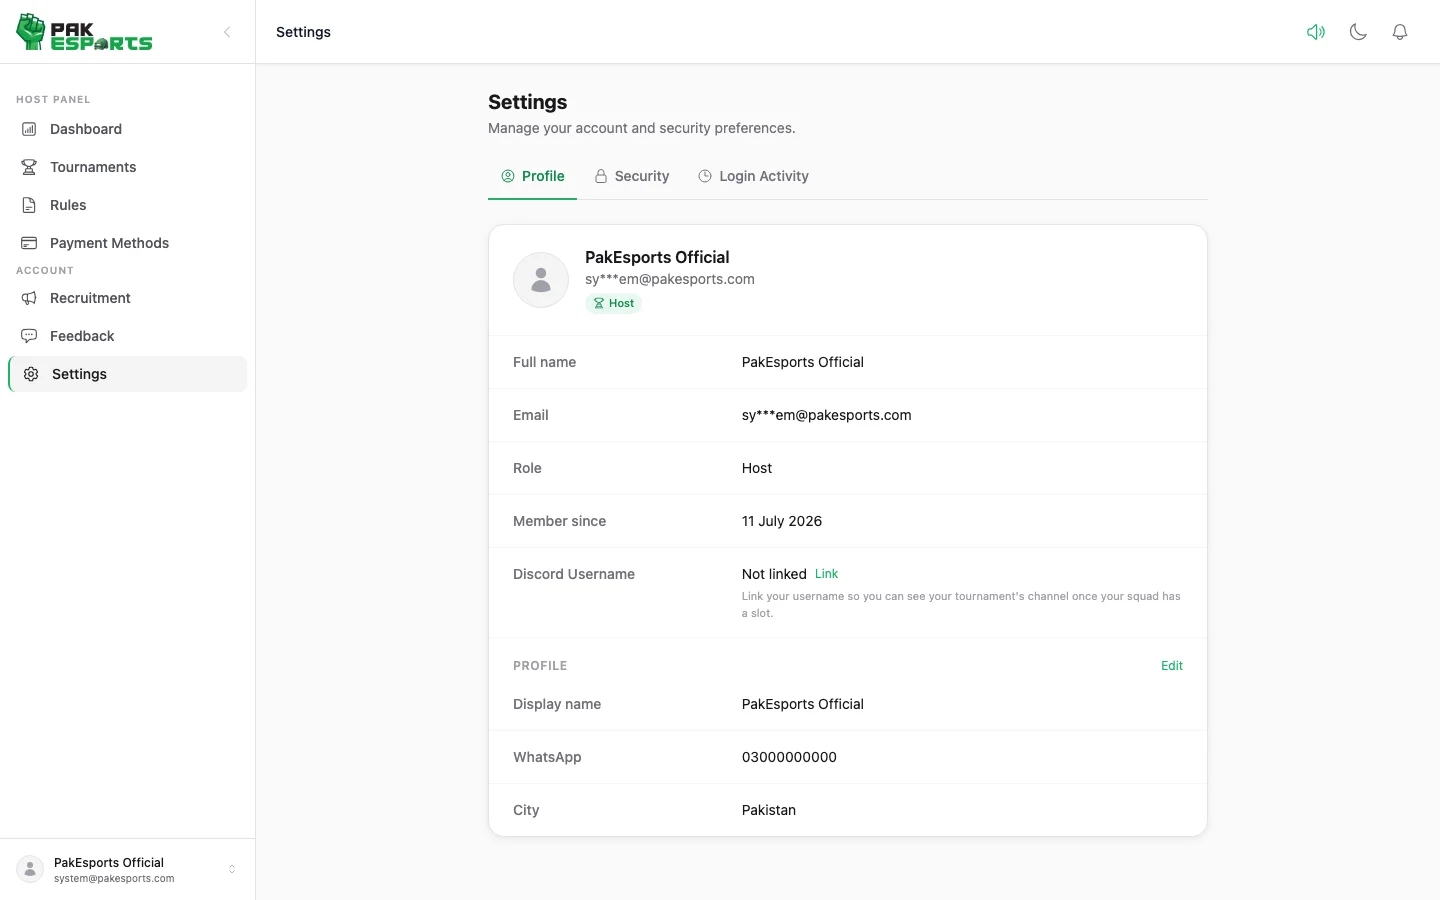The width and height of the screenshot is (1440, 900).
Task: Click the sidebar footer avatar
Action: [x=30, y=869]
